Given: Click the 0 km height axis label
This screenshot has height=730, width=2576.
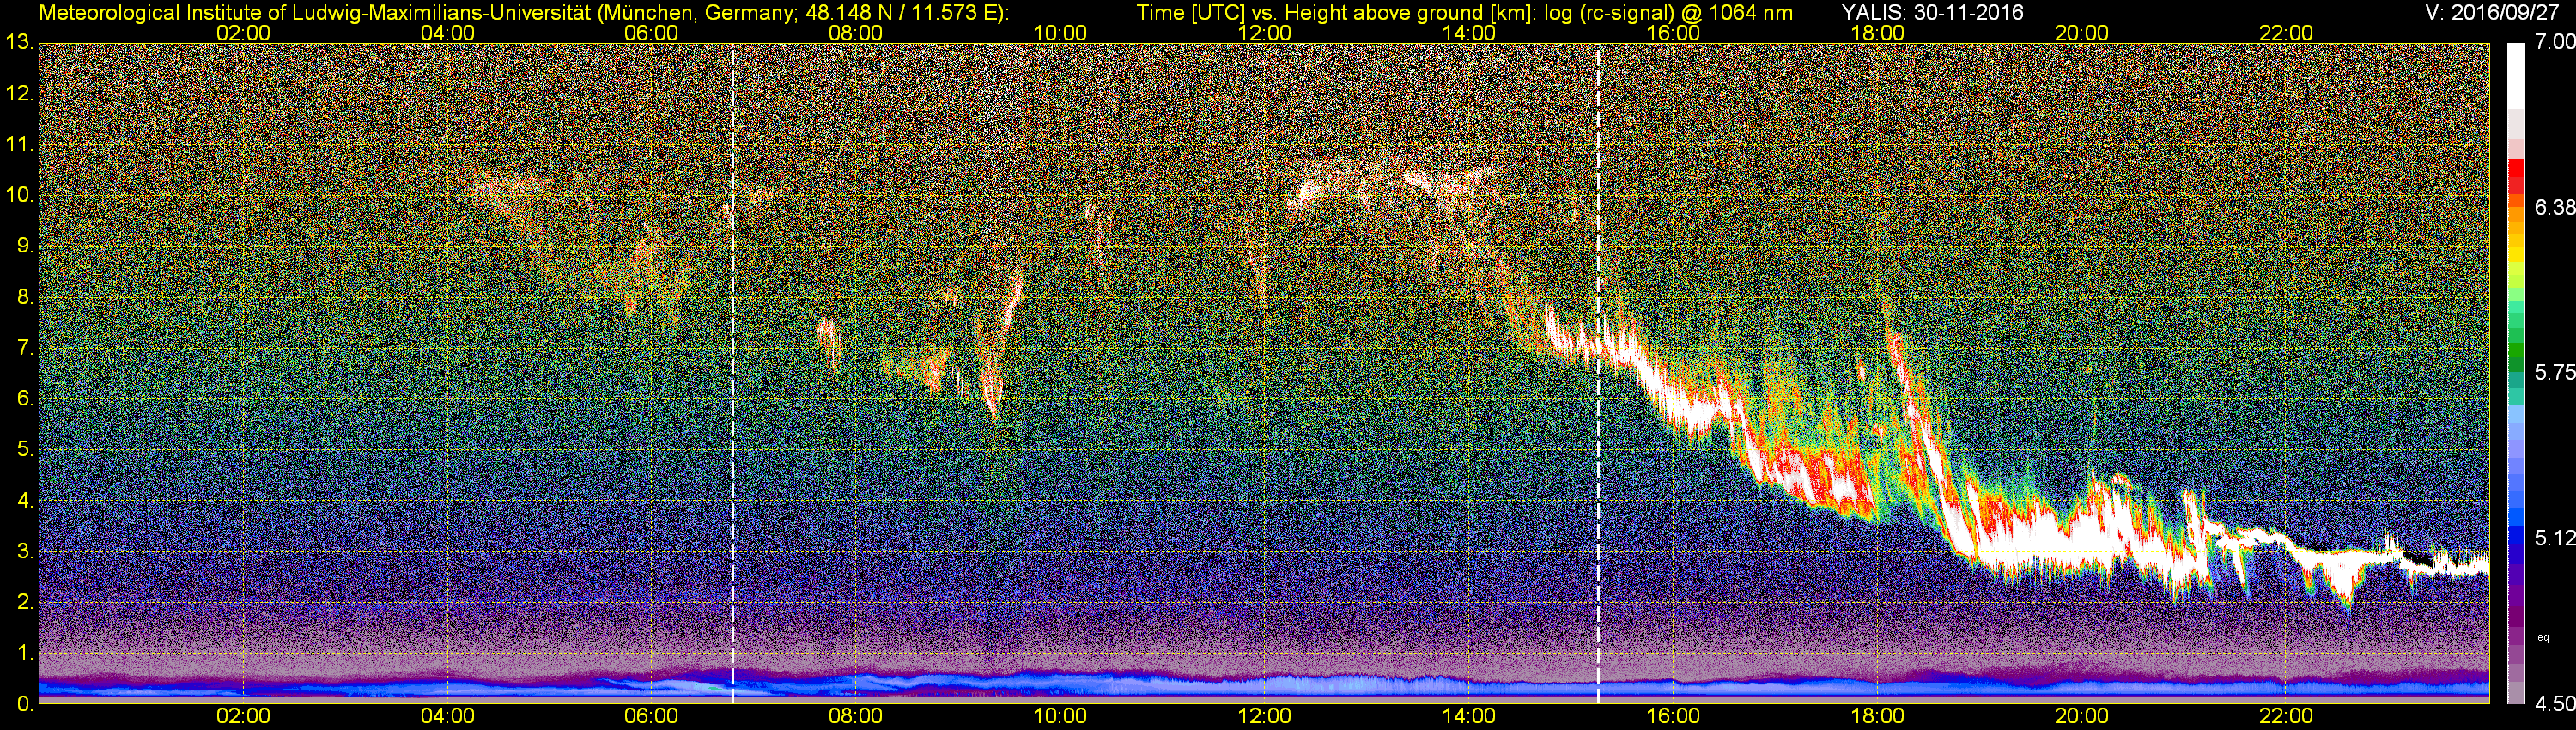Looking at the screenshot, I should pos(24,703).
